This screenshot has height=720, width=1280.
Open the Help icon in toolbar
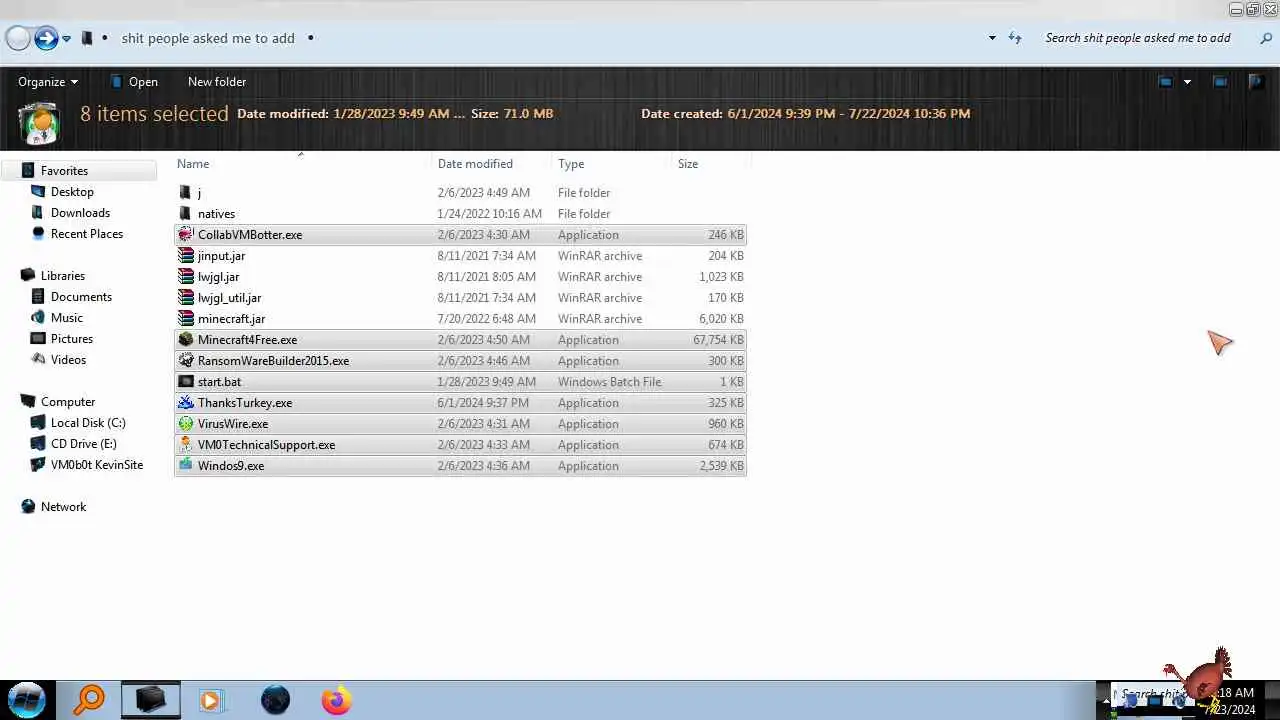[1256, 82]
